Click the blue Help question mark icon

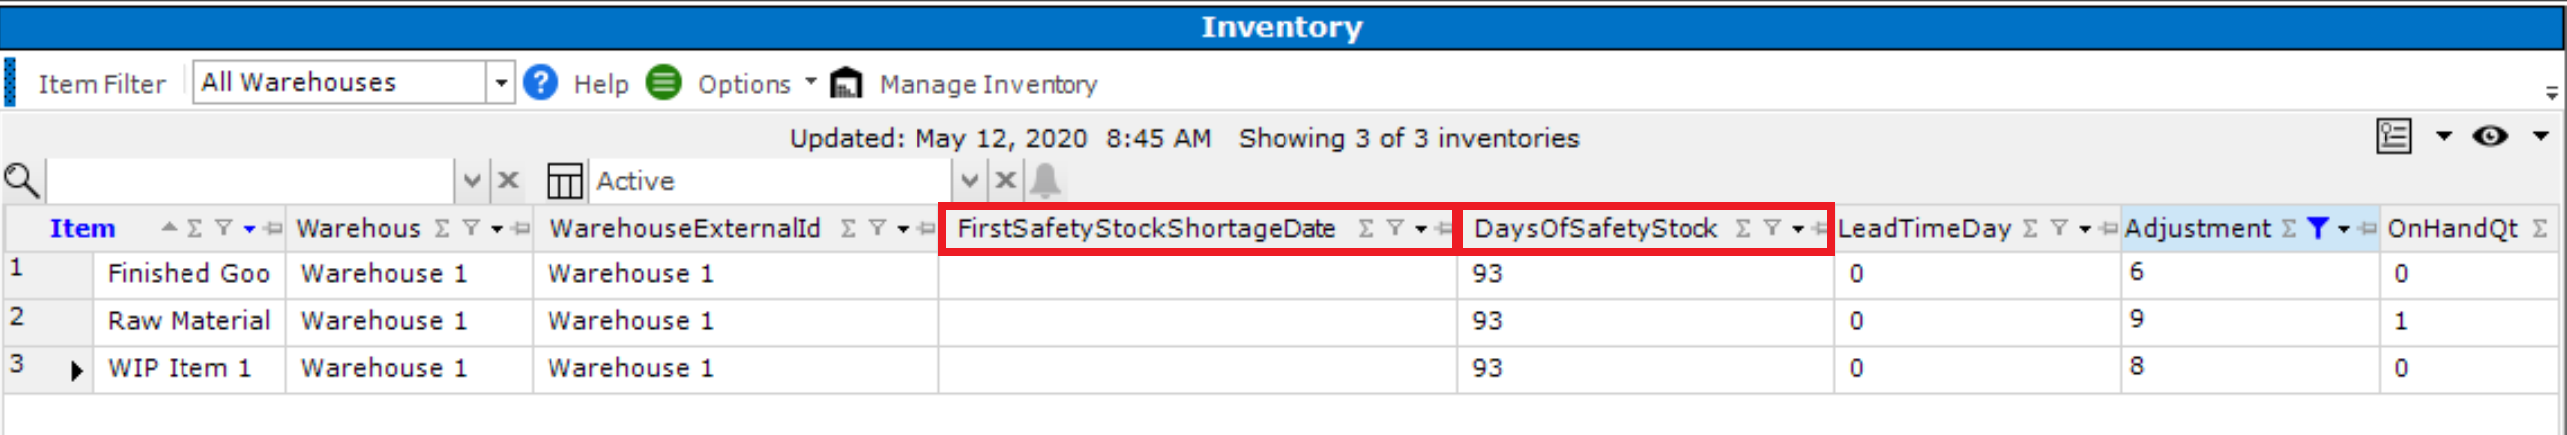[540, 83]
